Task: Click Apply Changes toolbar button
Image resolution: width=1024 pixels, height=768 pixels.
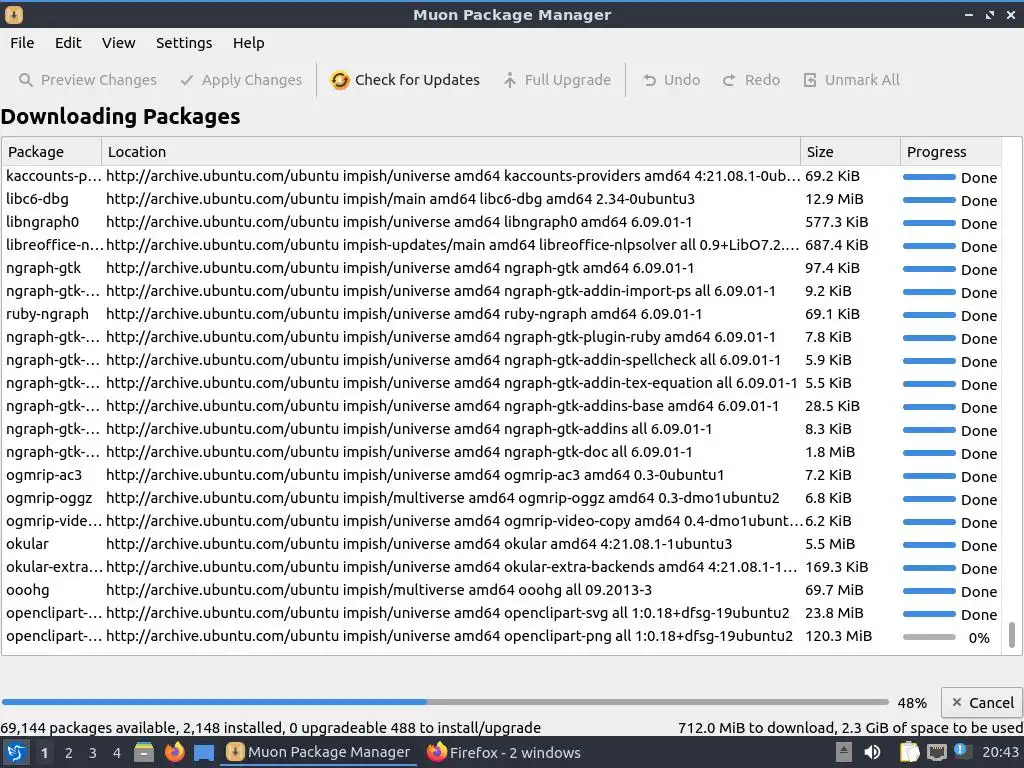Action: (x=241, y=80)
